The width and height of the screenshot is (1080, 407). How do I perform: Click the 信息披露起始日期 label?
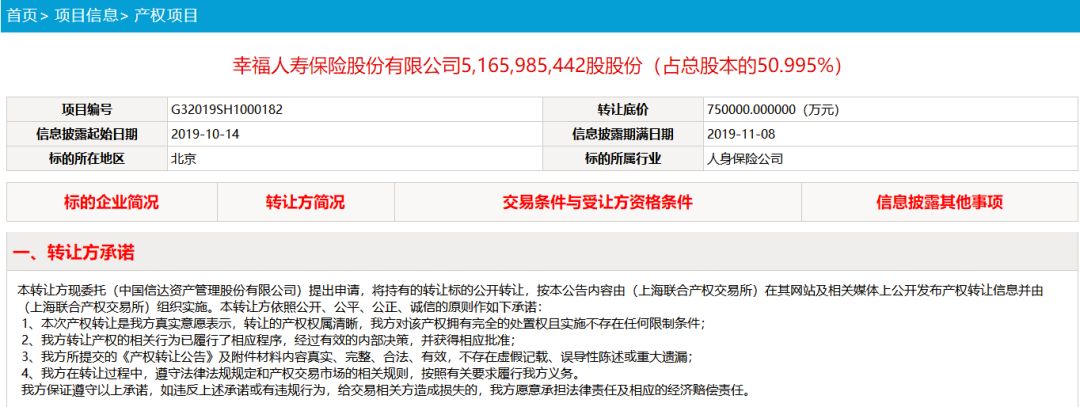pyautogui.click(x=87, y=134)
